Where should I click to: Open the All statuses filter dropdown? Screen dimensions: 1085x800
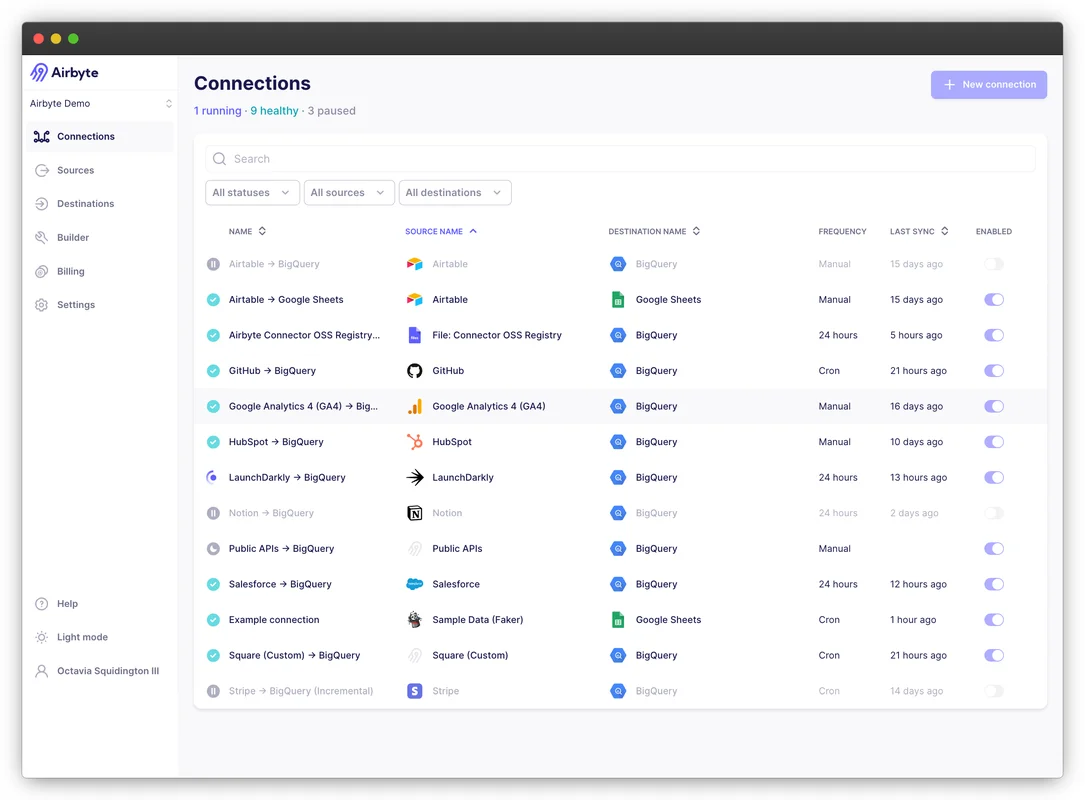tap(252, 192)
